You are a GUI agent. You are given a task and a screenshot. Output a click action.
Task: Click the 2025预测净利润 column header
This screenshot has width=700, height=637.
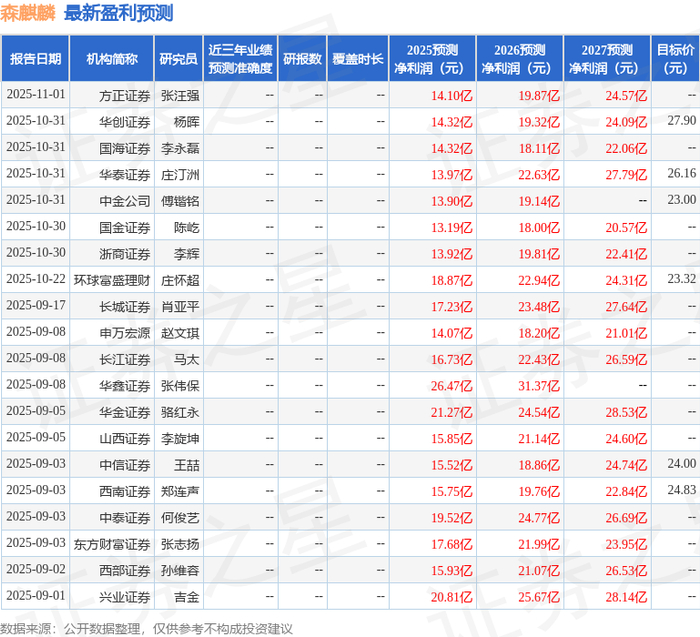click(x=432, y=59)
